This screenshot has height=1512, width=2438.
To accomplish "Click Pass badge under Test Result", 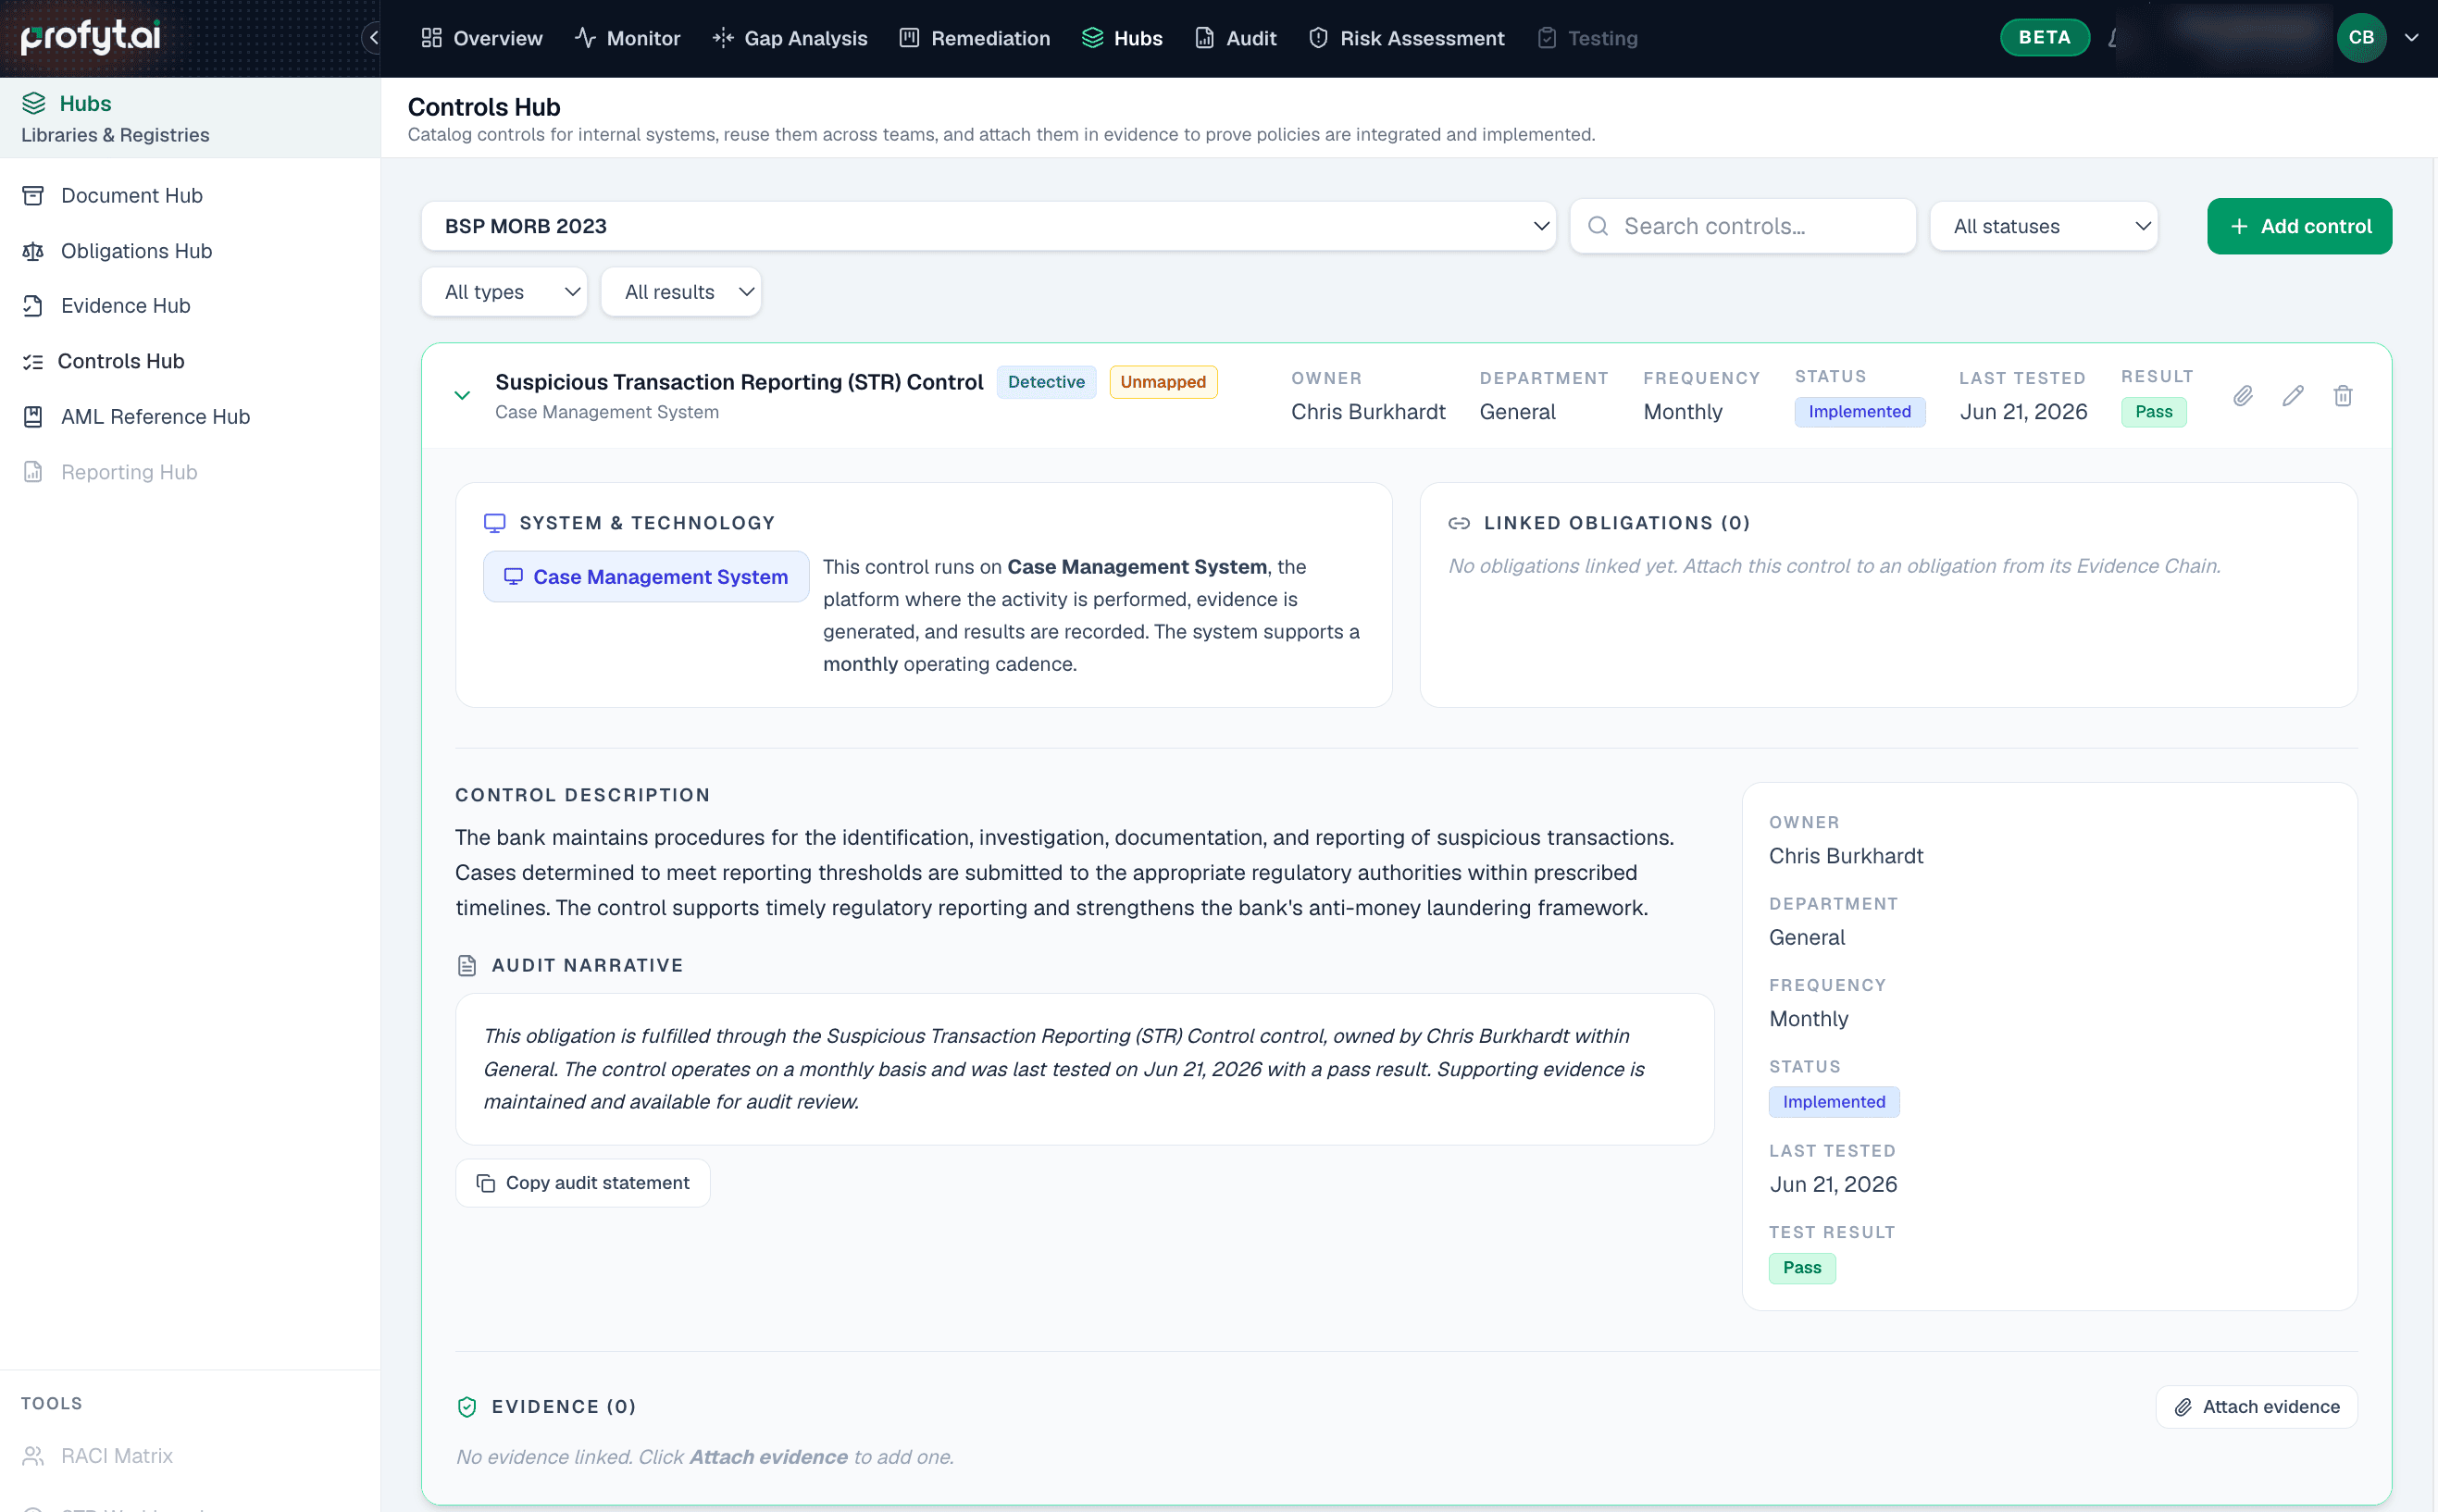I will [1802, 1268].
